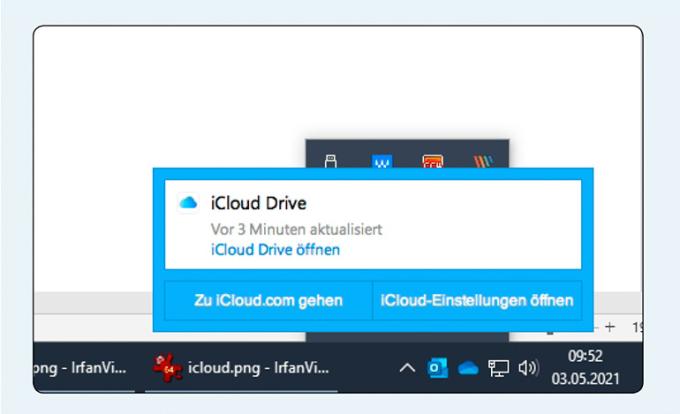Click the zoom plus button in status bar
680x414 pixels.
tap(610, 327)
